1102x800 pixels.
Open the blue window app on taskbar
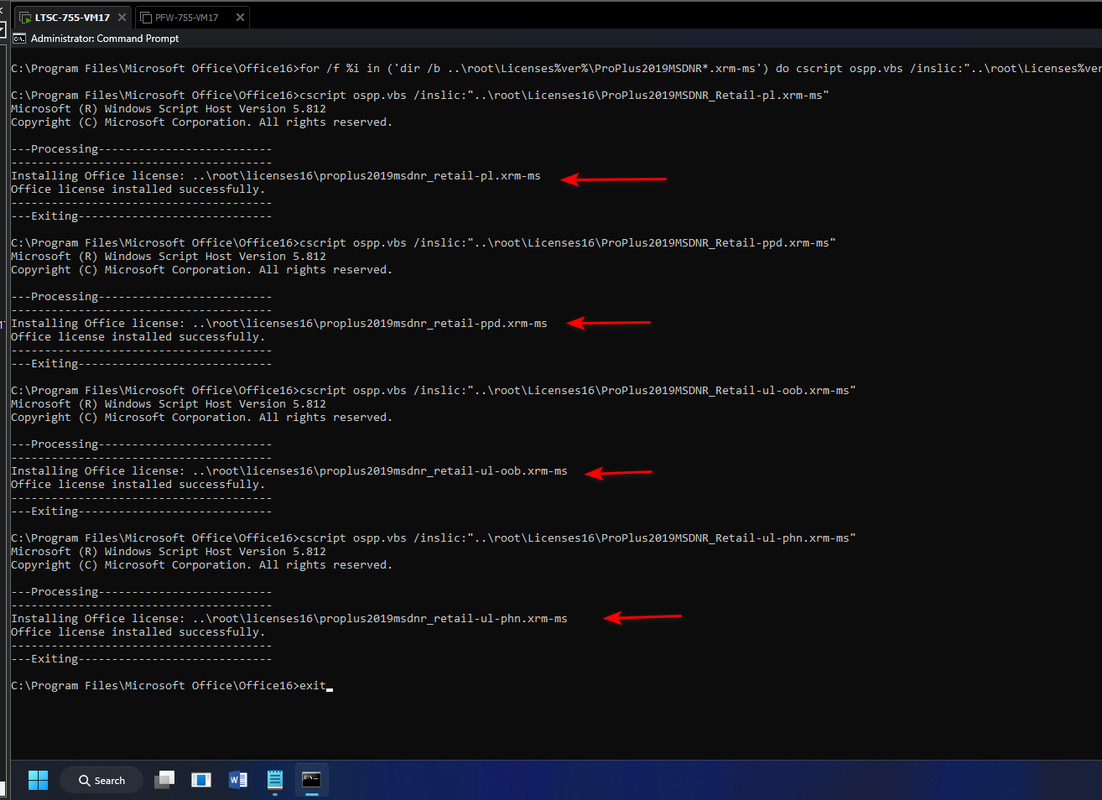click(201, 780)
